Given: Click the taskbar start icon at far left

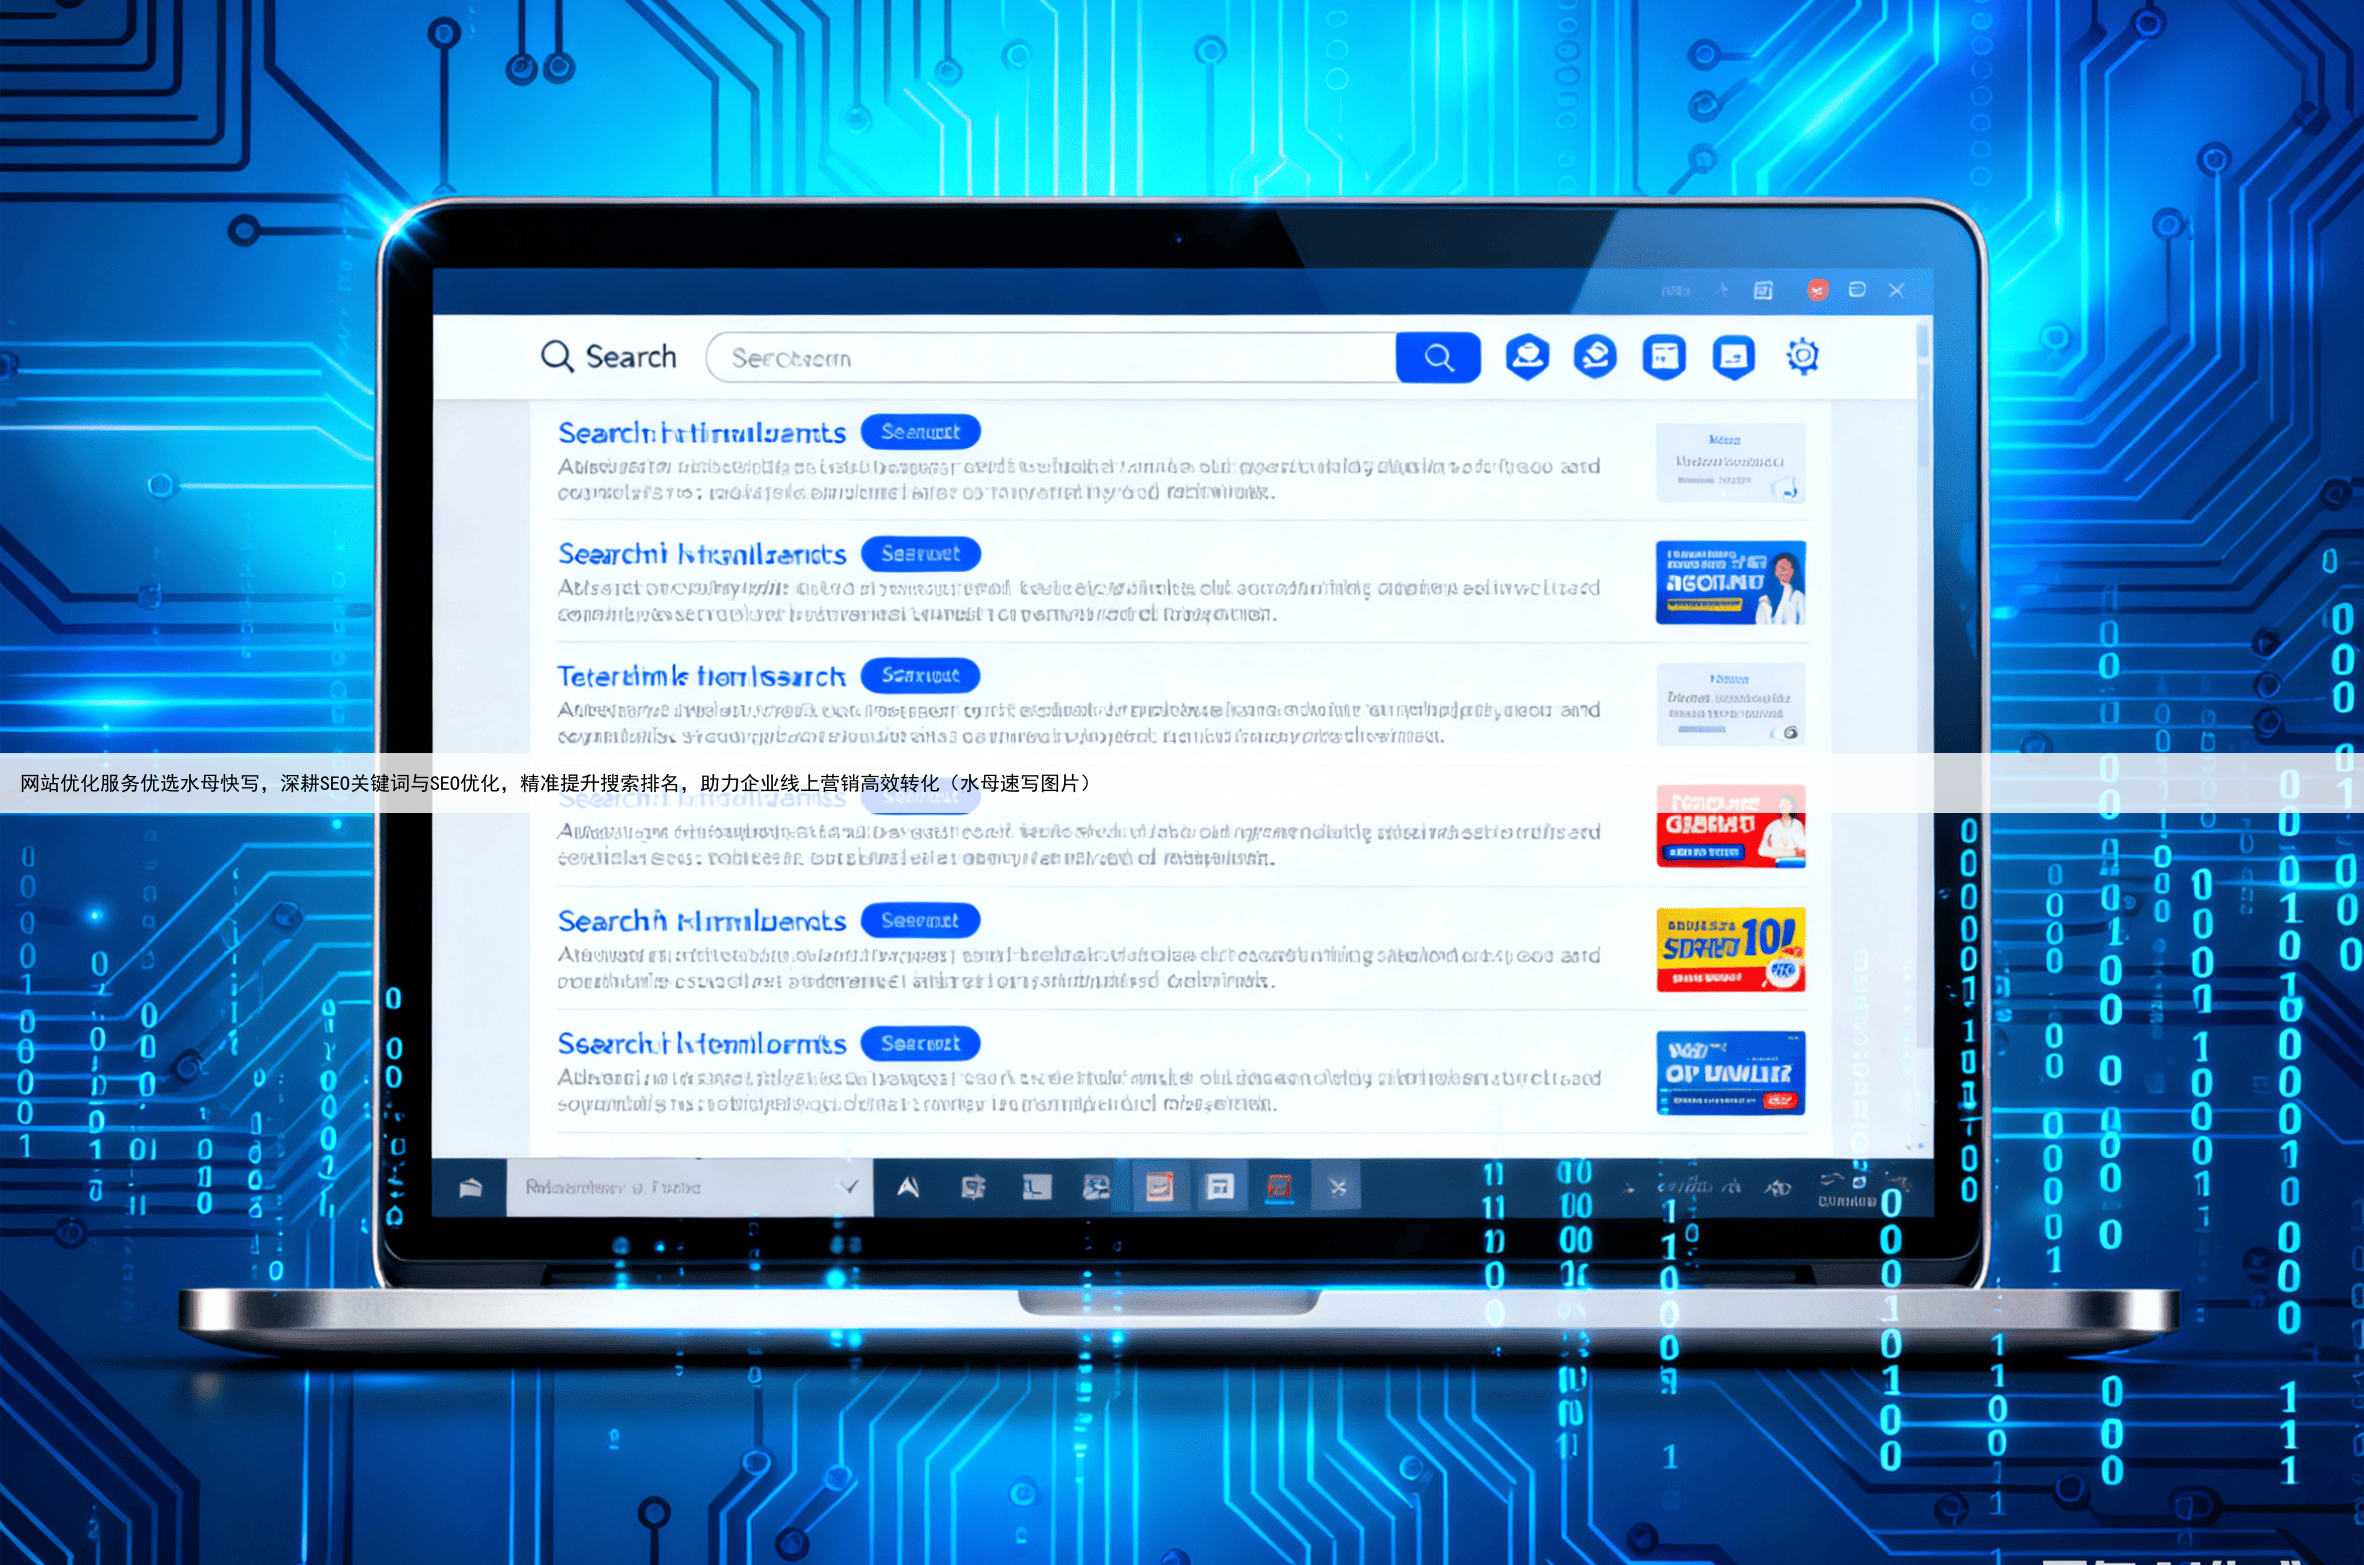Looking at the screenshot, I should coord(470,1188).
